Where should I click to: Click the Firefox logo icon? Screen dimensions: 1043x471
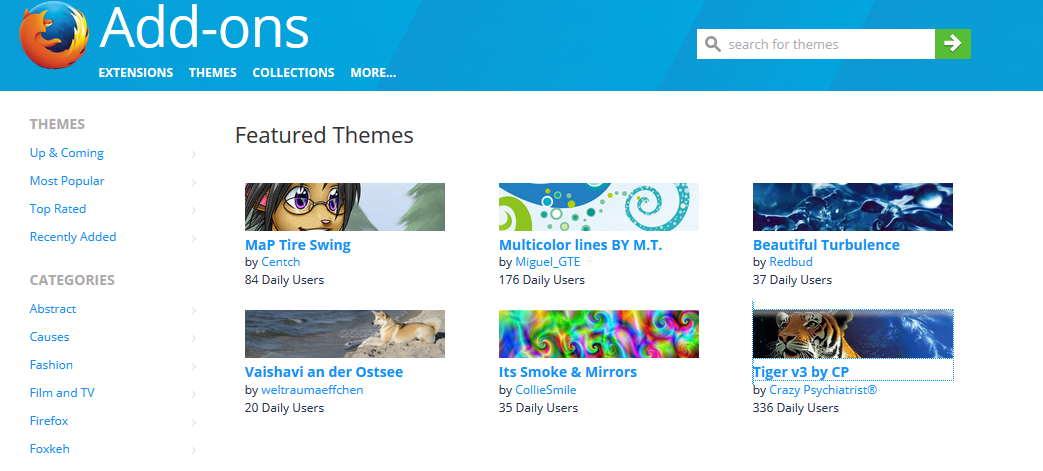click(54, 34)
